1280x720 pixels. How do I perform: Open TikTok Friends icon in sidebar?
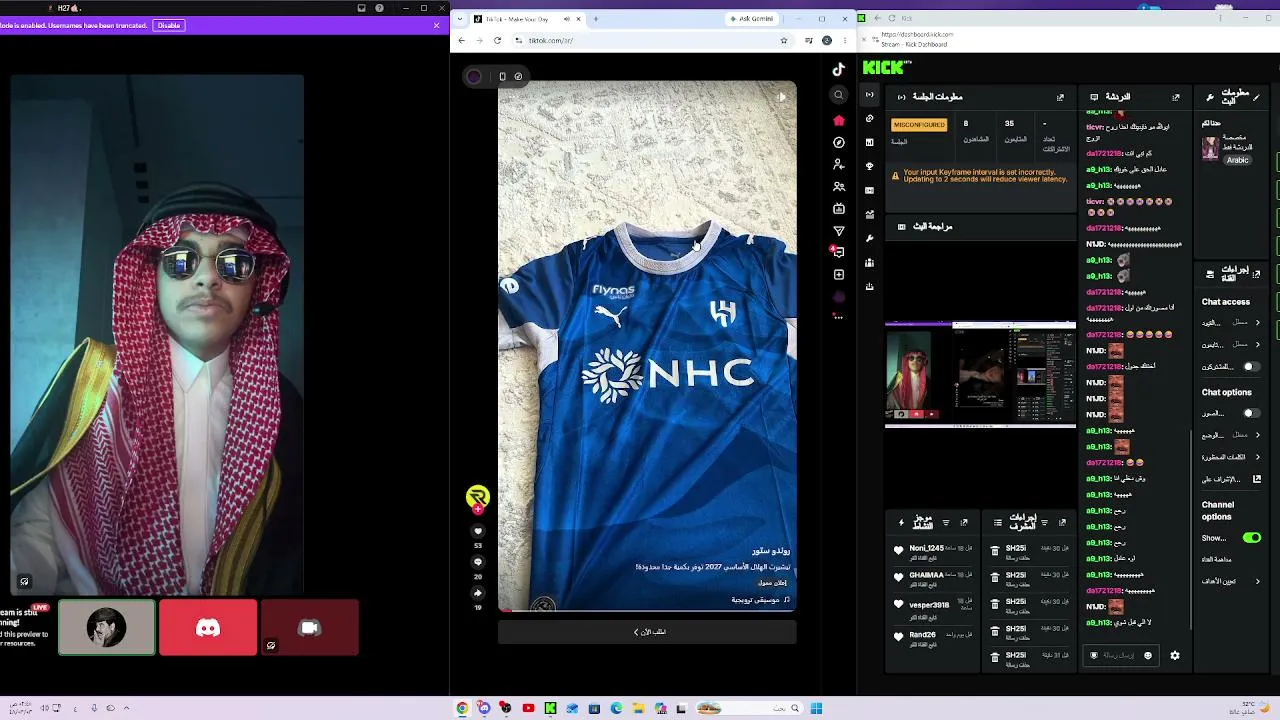coord(839,187)
